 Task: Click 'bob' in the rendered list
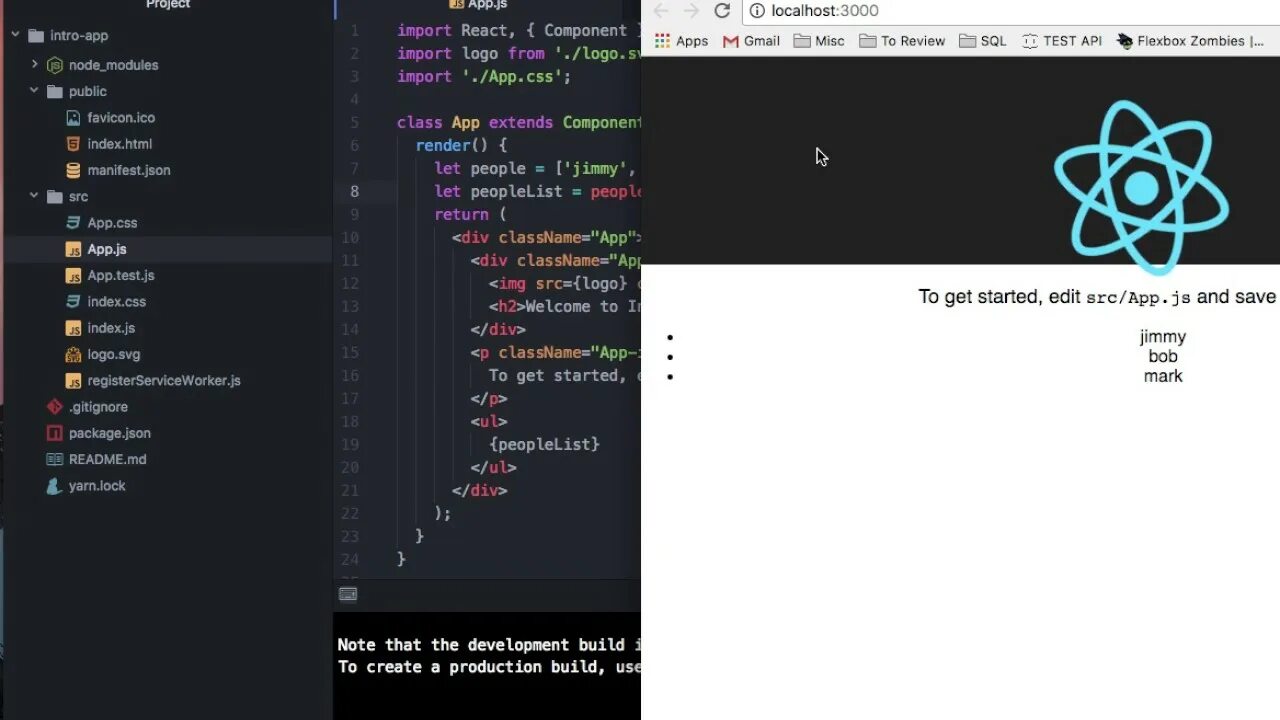coord(1163,356)
